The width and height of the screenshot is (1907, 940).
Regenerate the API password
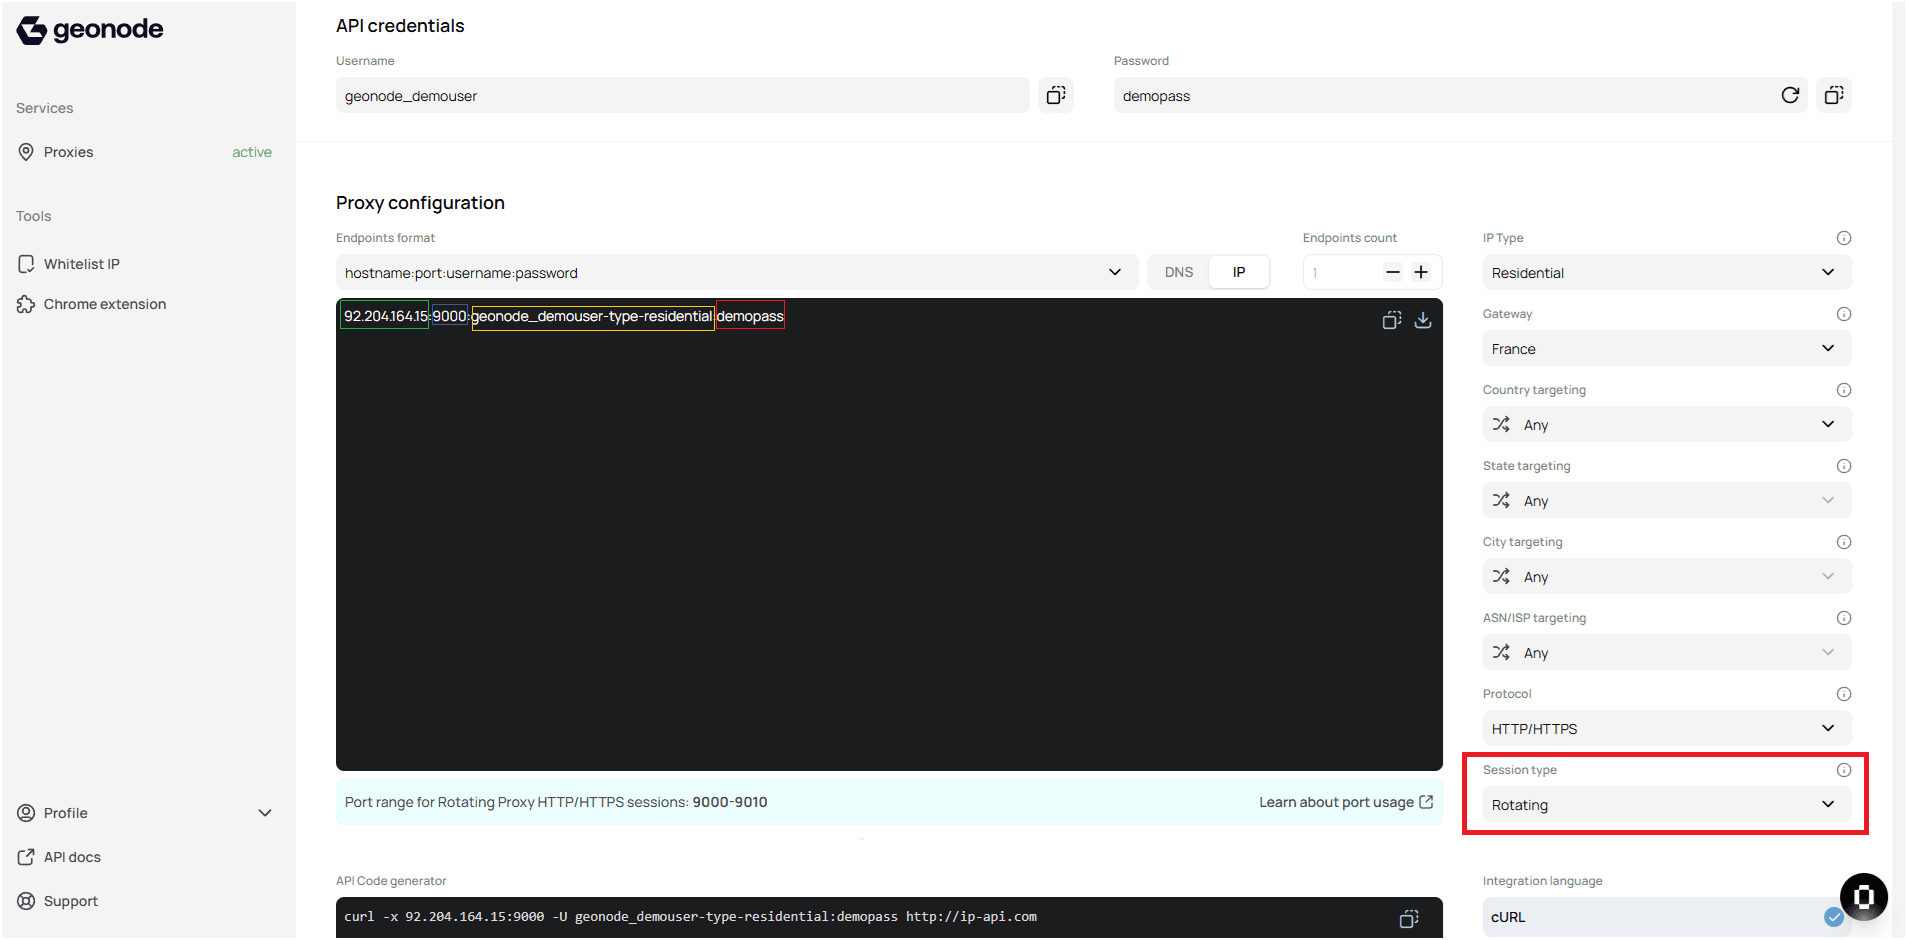pos(1790,95)
